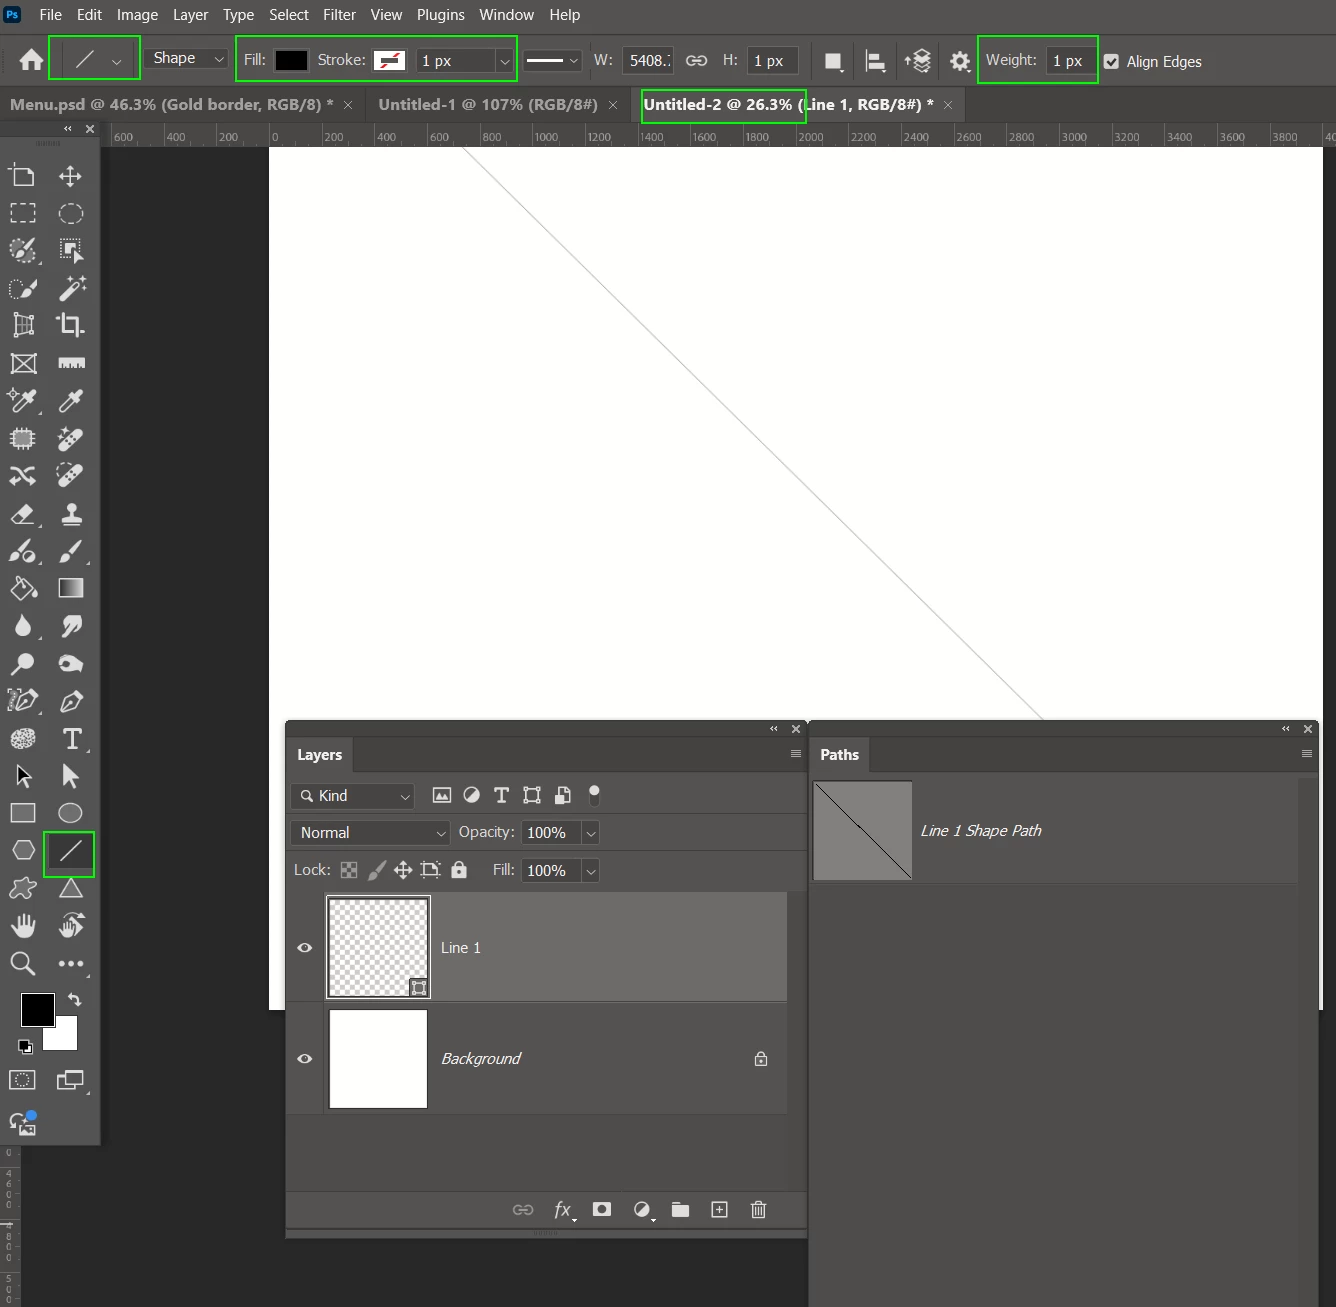
Task: Open the Plugins menu
Action: (440, 15)
